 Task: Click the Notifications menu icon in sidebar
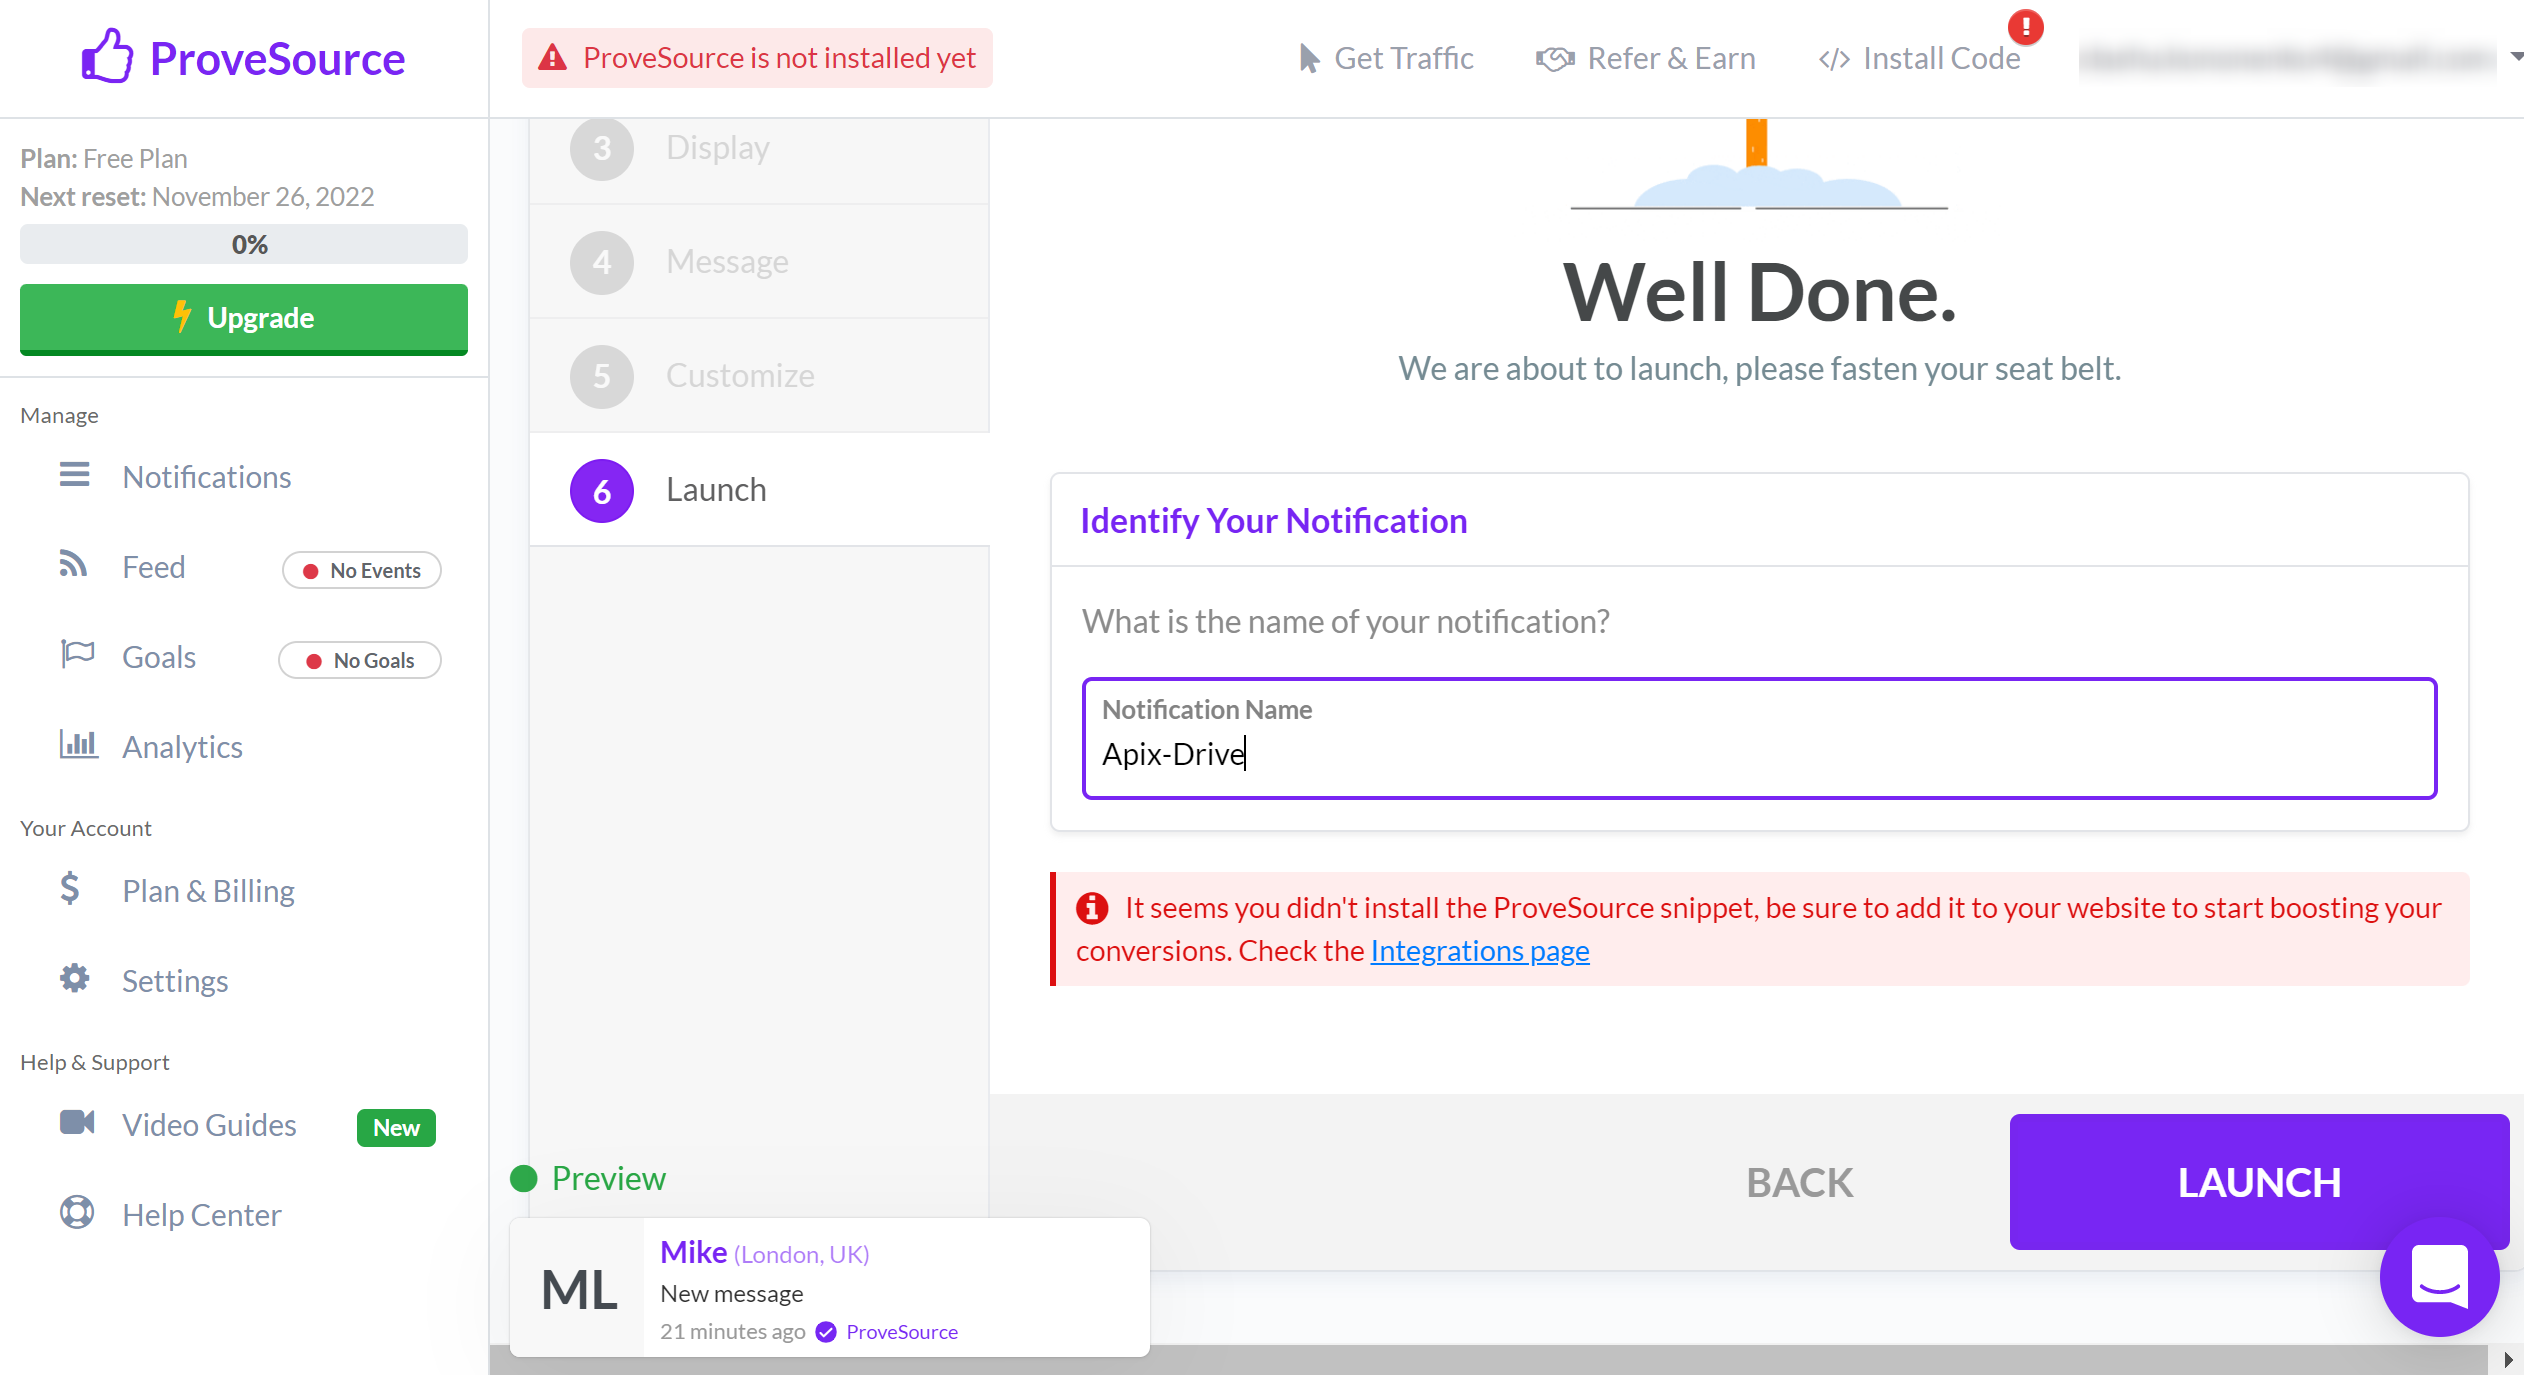point(74,476)
